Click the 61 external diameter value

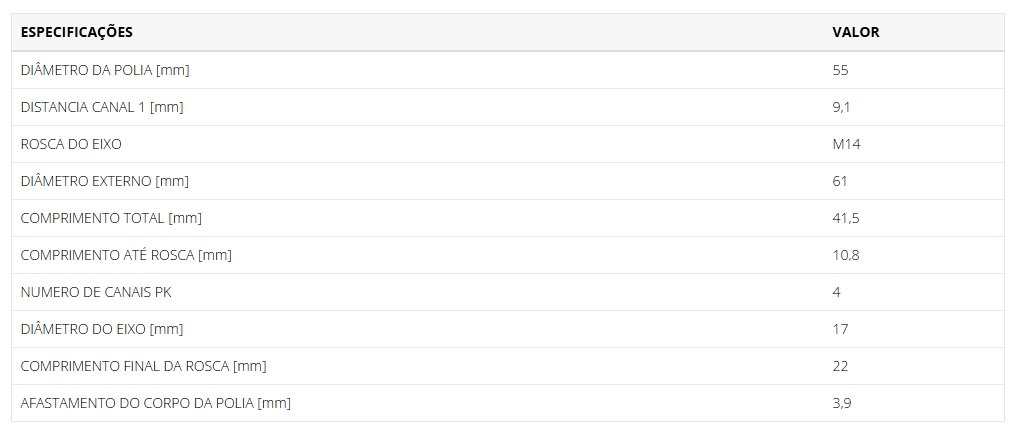(839, 181)
